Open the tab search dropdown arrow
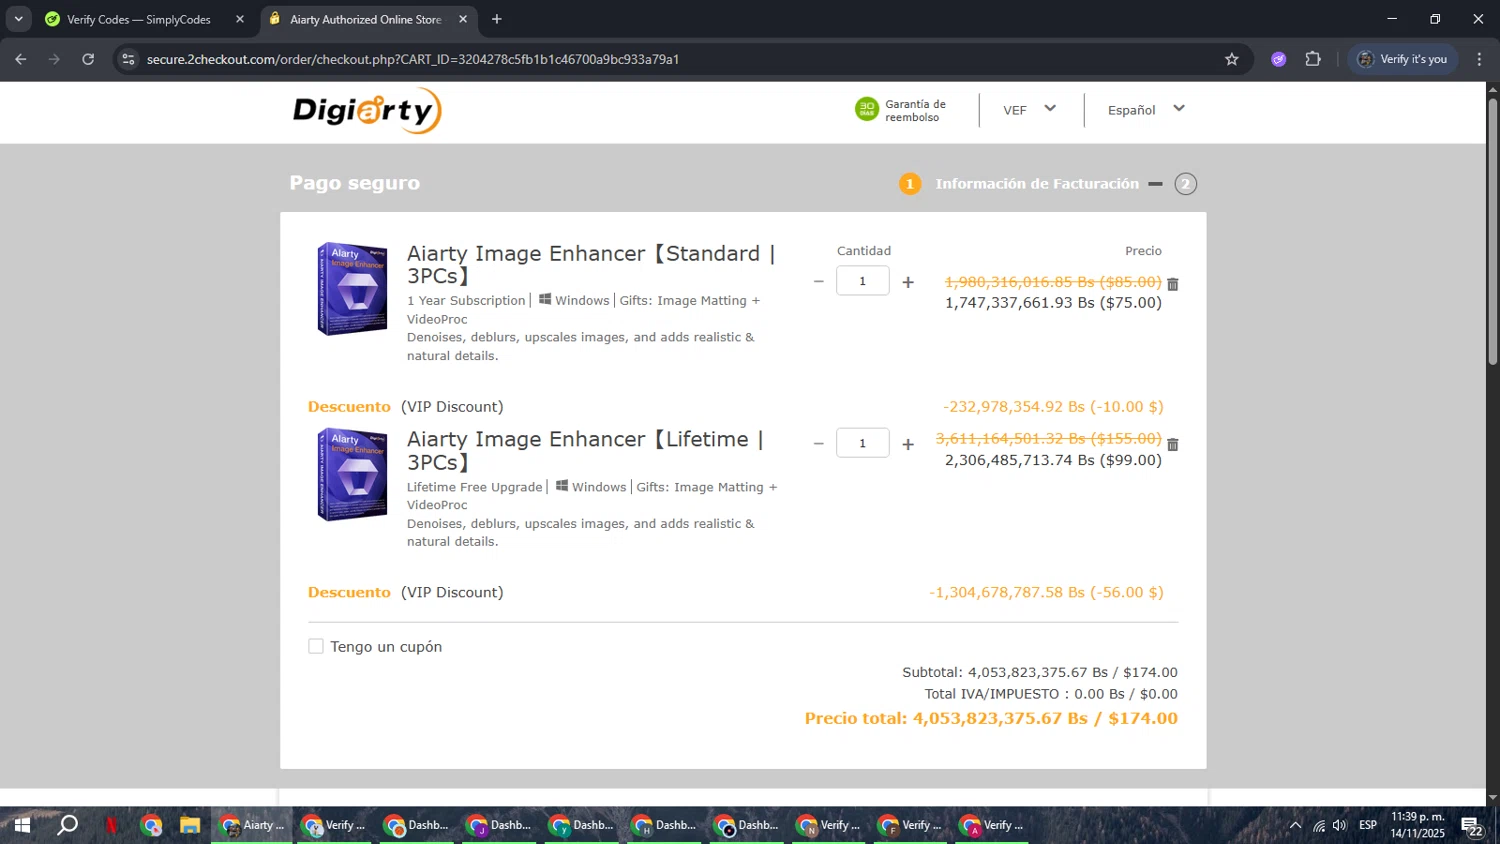 tap(18, 19)
